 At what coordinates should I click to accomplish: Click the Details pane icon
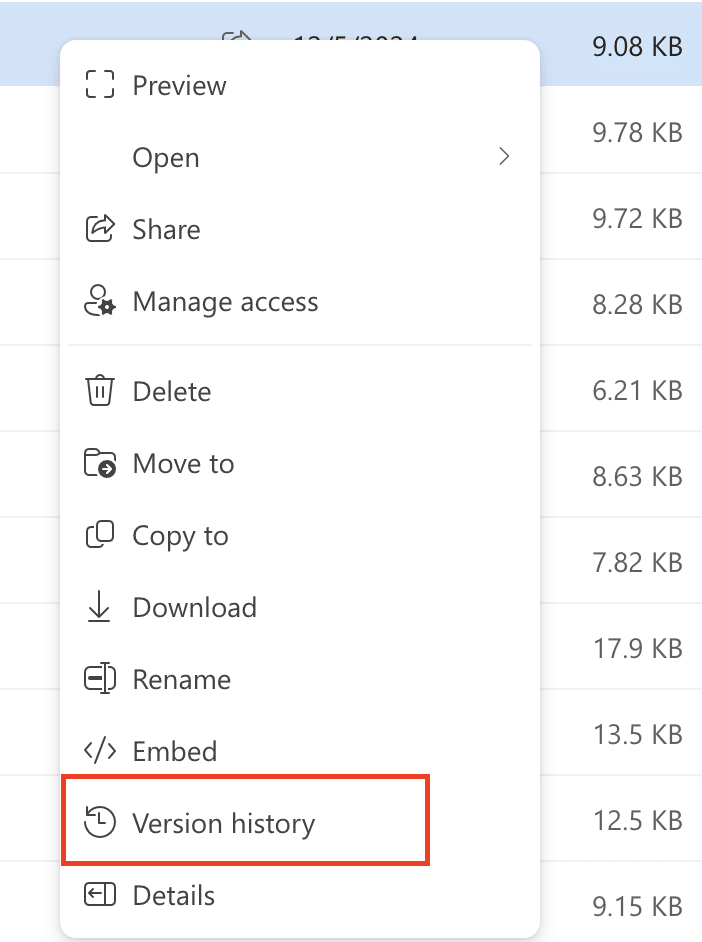click(x=99, y=895)
